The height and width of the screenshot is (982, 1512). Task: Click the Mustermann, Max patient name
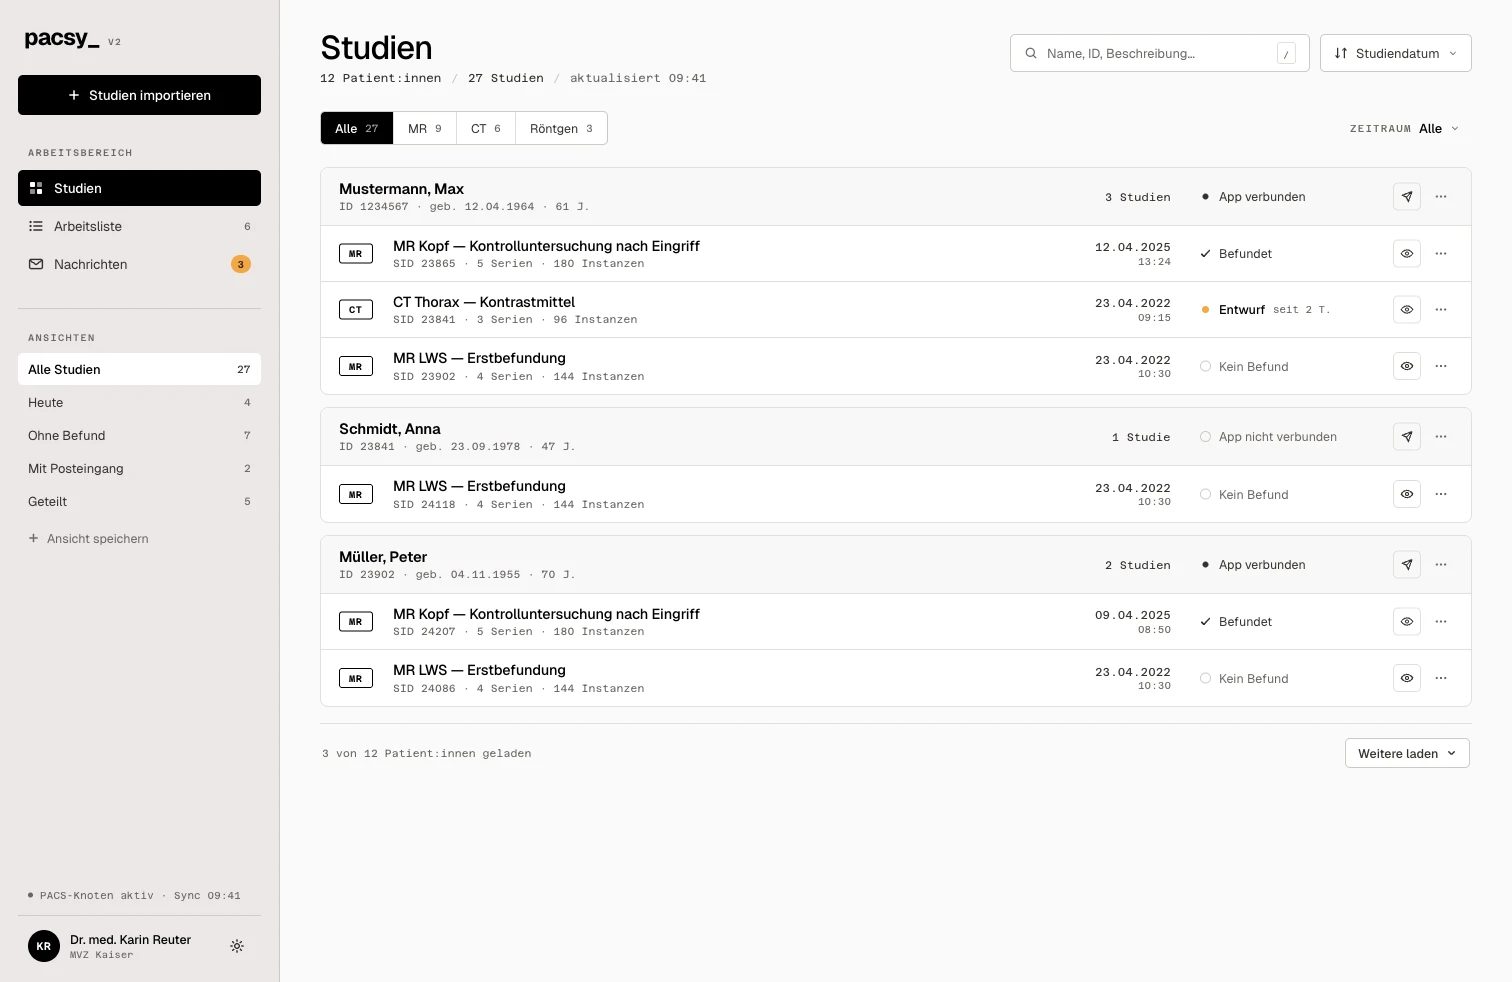click(x=401, y=189)
